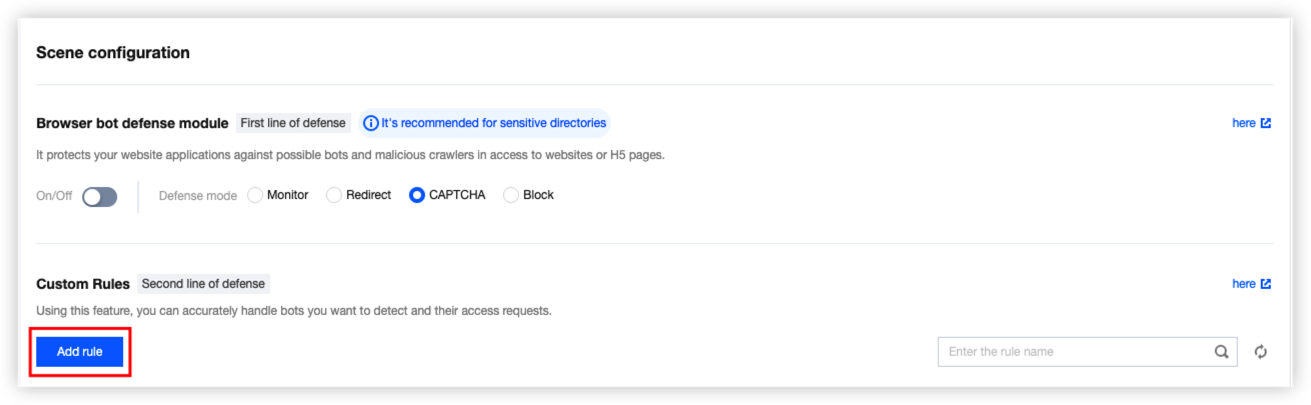The height and width of the screenshot is (405, 1311).
Task: Click the Custom Rules section title
Action: tap(83, 285)
